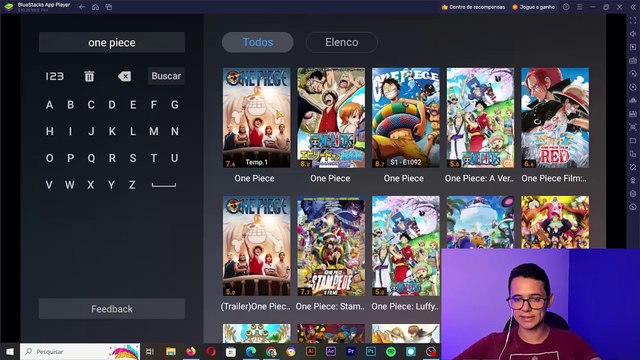The height and width of the screenshot is (360, 640).
Task: Click BlueStacks multi-instance tabs icon
Action: pyautogui.click(x=109, y=7)
